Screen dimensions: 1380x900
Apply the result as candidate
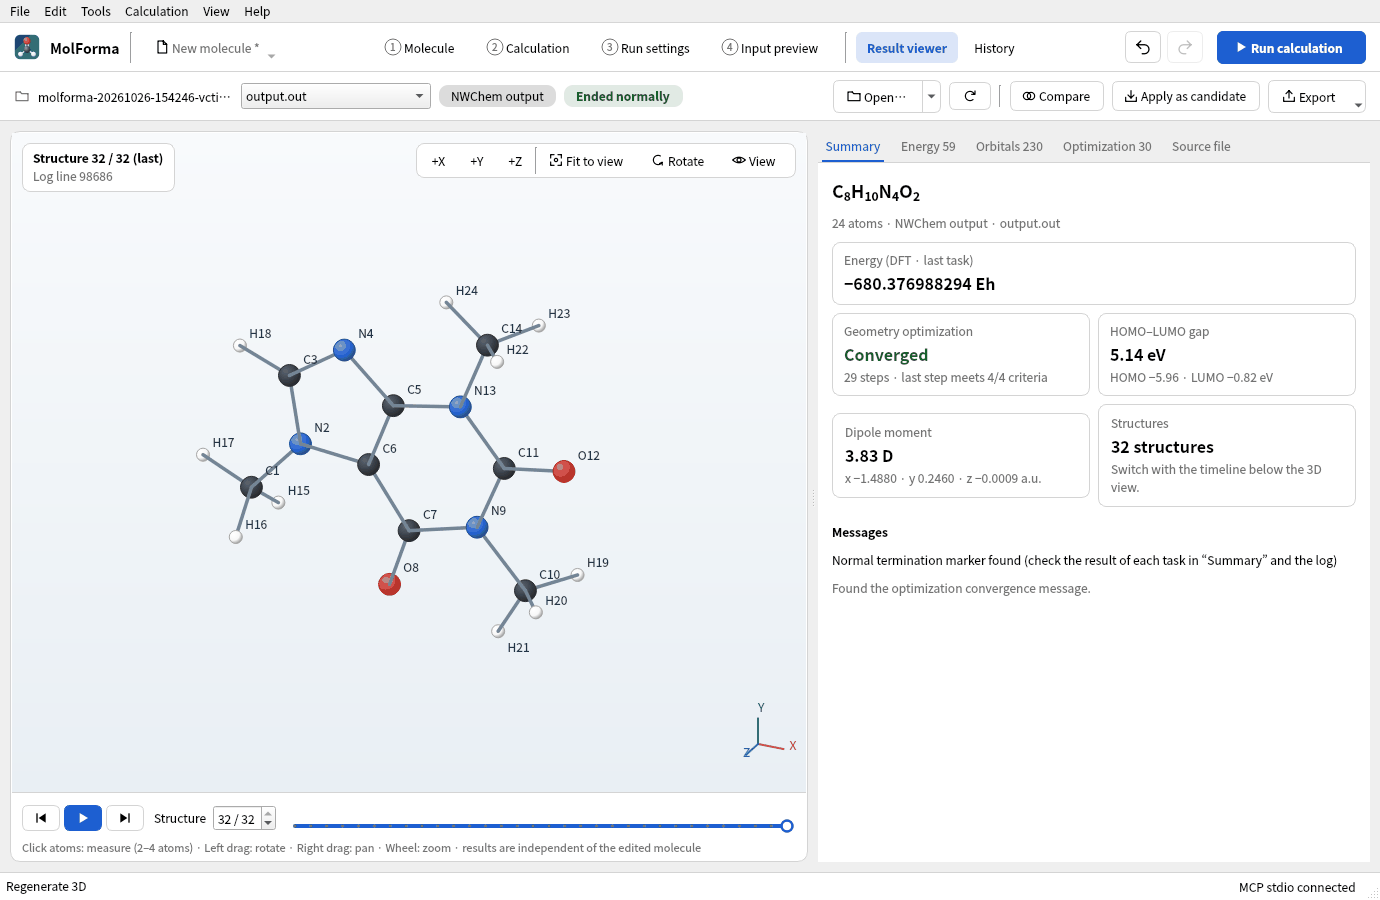1186,96
